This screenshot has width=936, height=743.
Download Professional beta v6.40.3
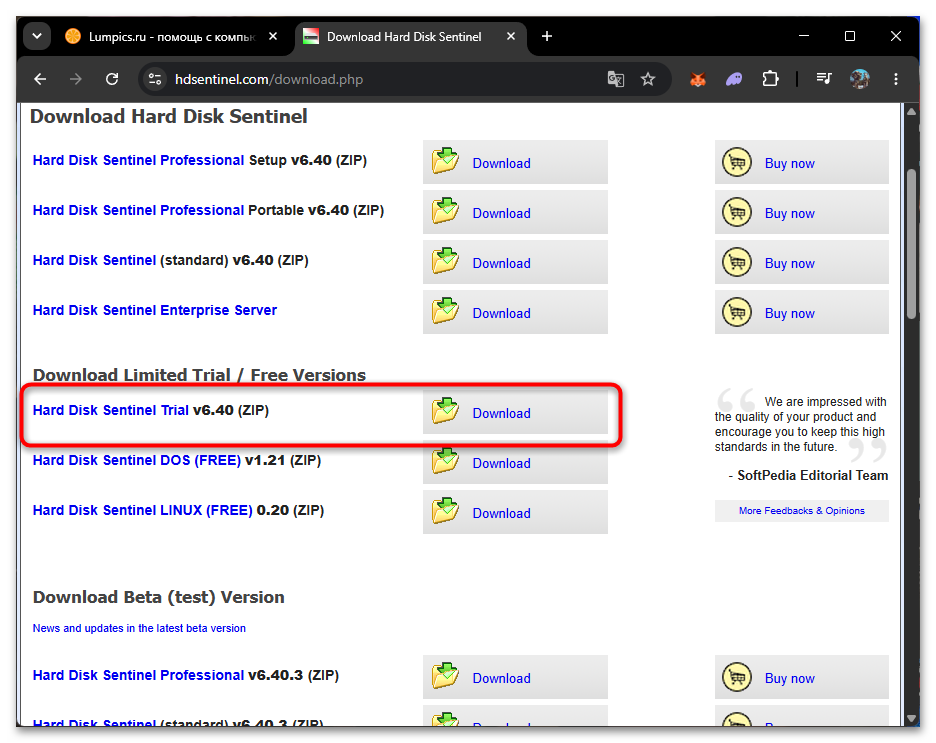point(515,677)
